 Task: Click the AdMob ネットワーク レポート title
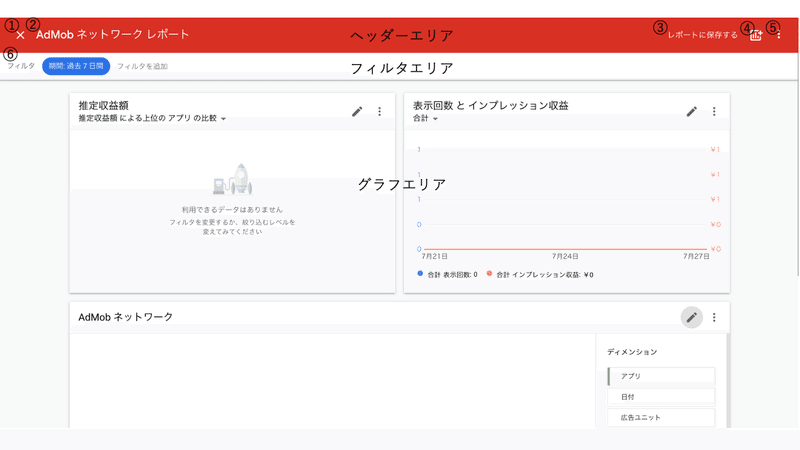(x=112, y=34)
